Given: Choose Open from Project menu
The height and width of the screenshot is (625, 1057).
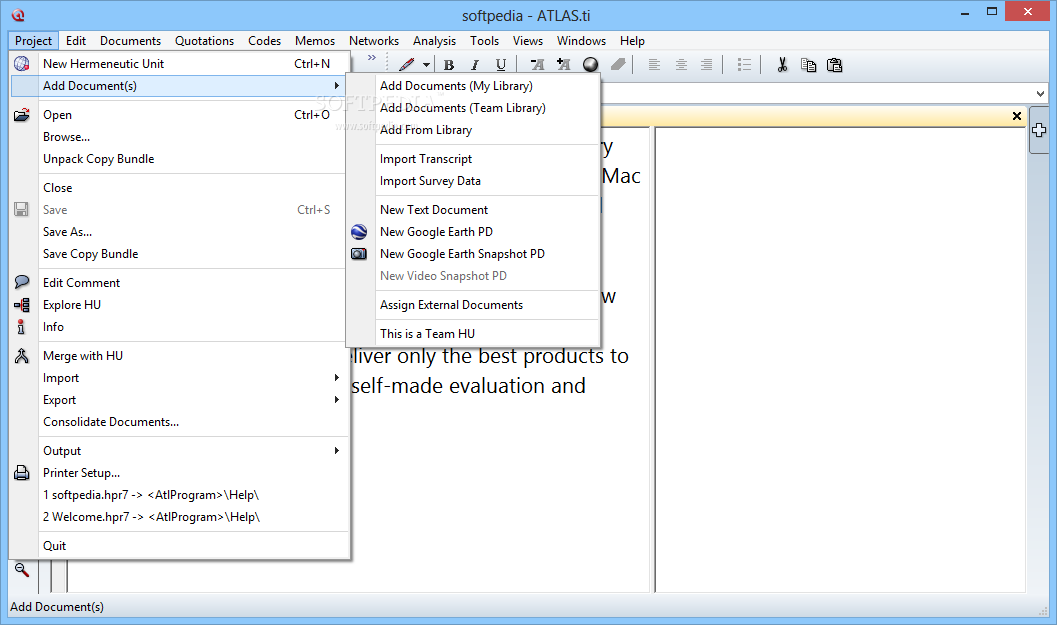Looking at the screenshot, I should point(179,115).
